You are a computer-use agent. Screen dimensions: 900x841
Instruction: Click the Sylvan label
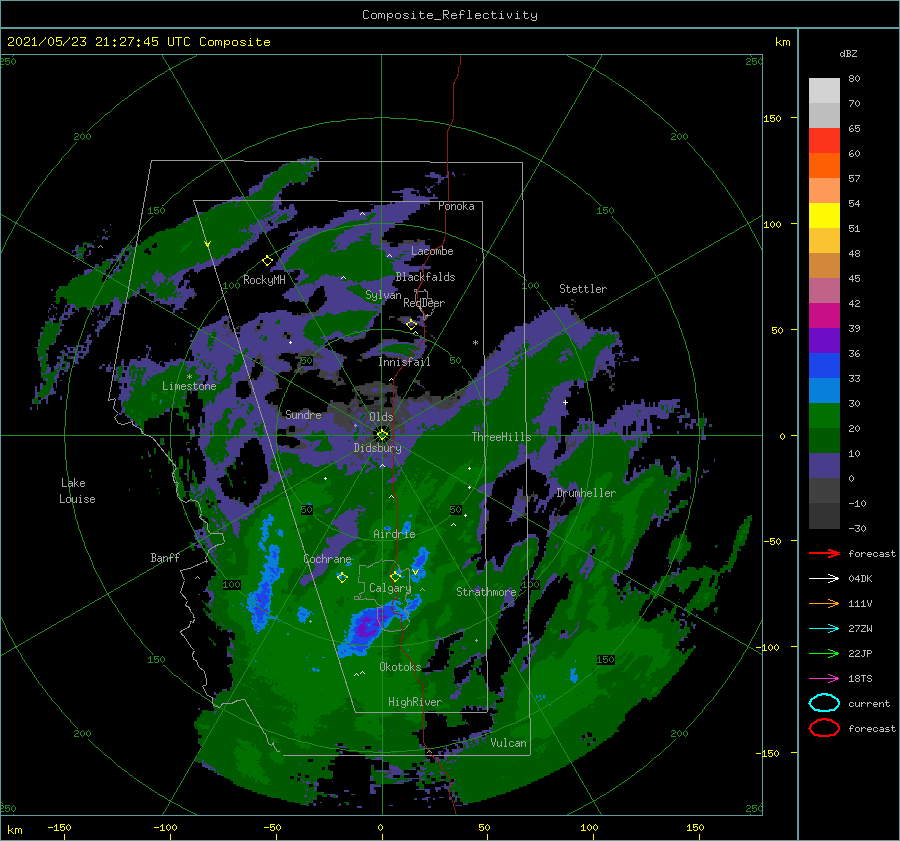383,295
